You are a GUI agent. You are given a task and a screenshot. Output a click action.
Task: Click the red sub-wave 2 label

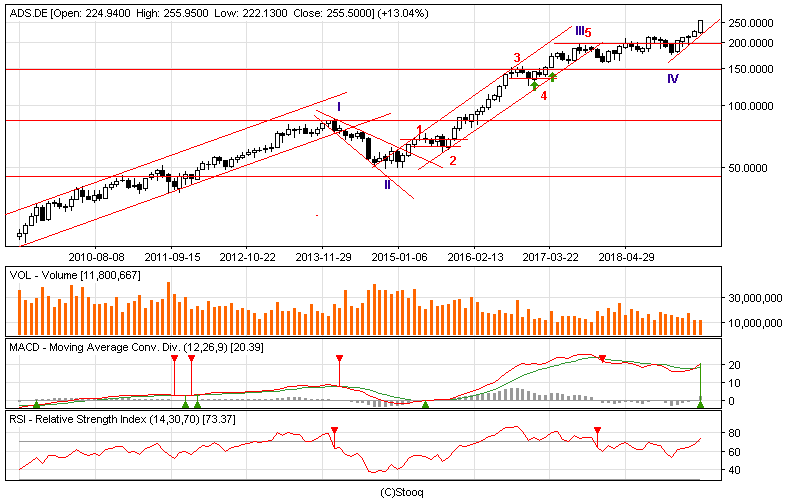pyautogui.click(x=453, y=161)
